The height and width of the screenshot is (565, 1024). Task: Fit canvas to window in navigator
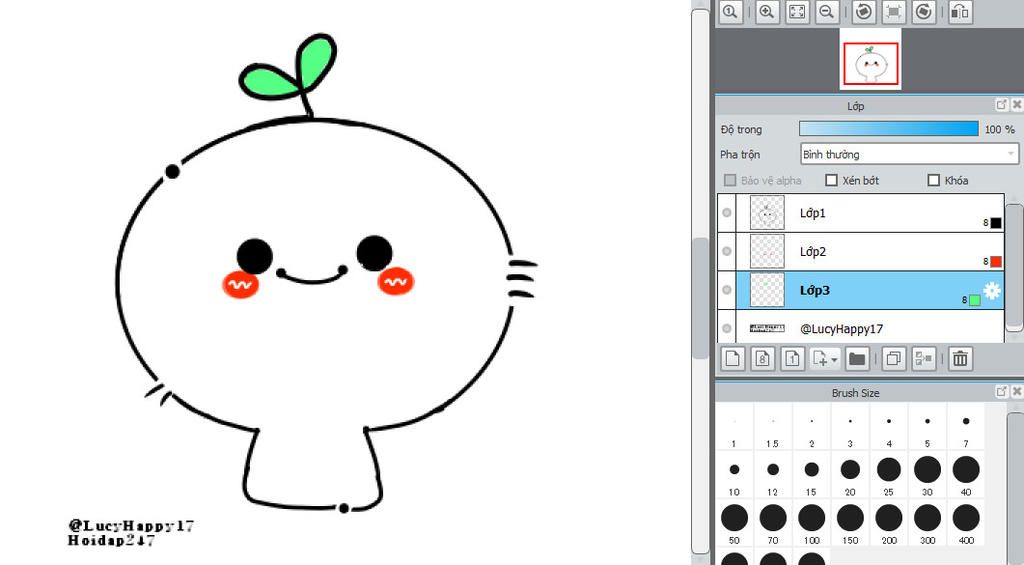pyautogui.click(x=797, y=12)
